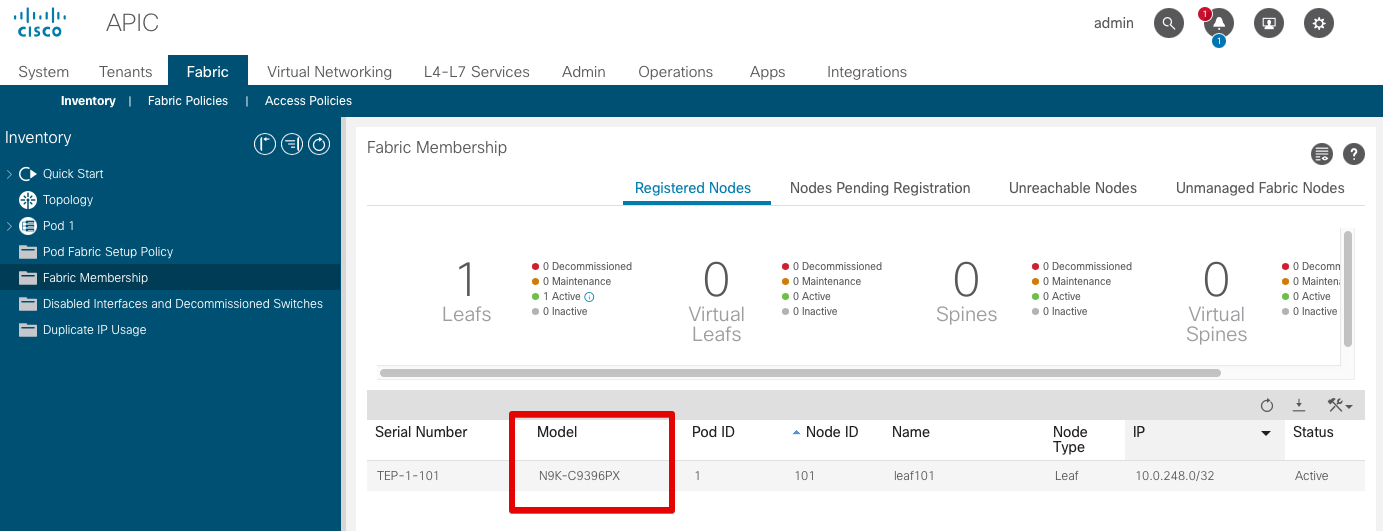The height and width of the screenshot is (531, 1383).
Task: Open the Apps menu
Action: click(768, 72)
